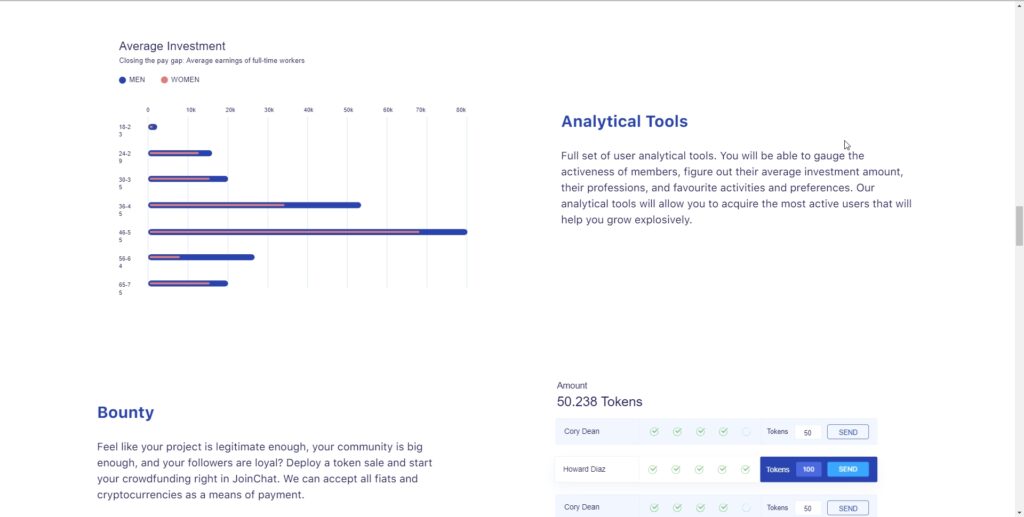Viewport: 1024px width, 517px height.
Task: Tick the empty circle in bottom Cory Dean row
Action: tap(746, 508)
